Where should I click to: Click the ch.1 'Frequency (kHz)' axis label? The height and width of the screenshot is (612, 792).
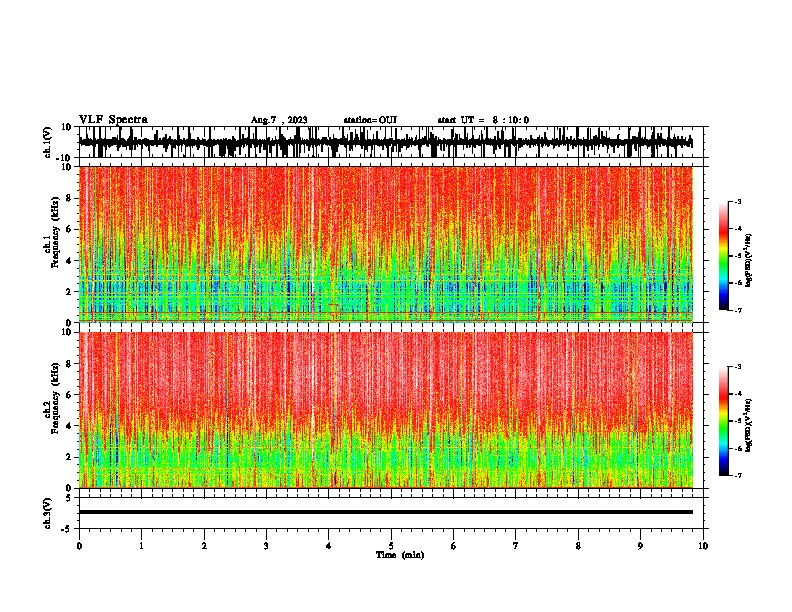55,232
